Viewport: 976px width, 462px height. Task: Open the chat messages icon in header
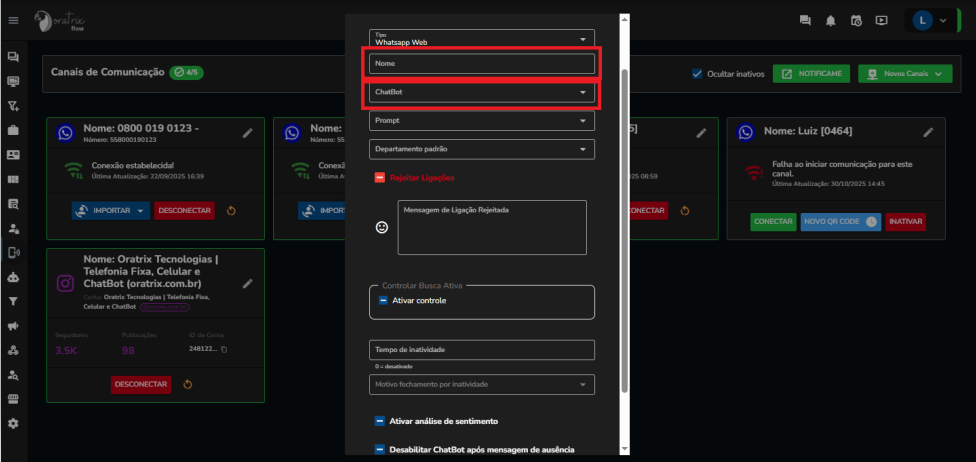coord(805,20)
